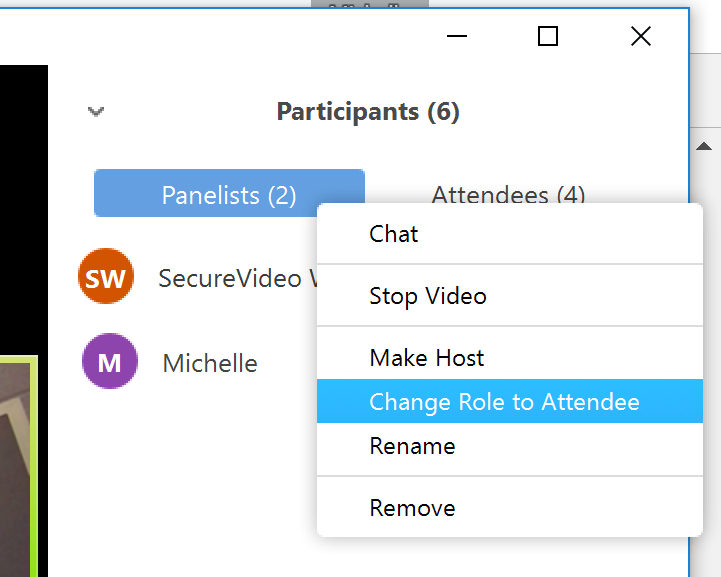
Task: Maximize the meeting window
Action: click(x=547, y=37)
